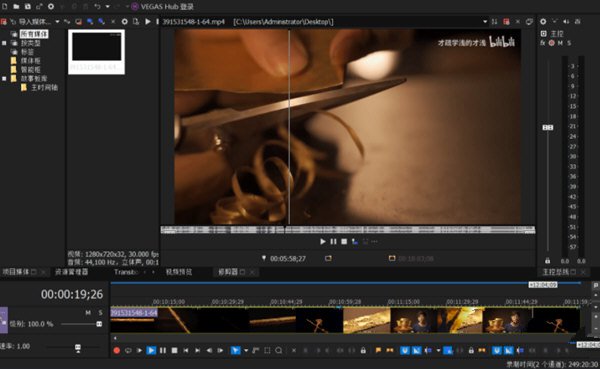This screenshot has height=369, width=600.
Task: Toggle master bus Solo (S) button
Action: coord(569,43)
